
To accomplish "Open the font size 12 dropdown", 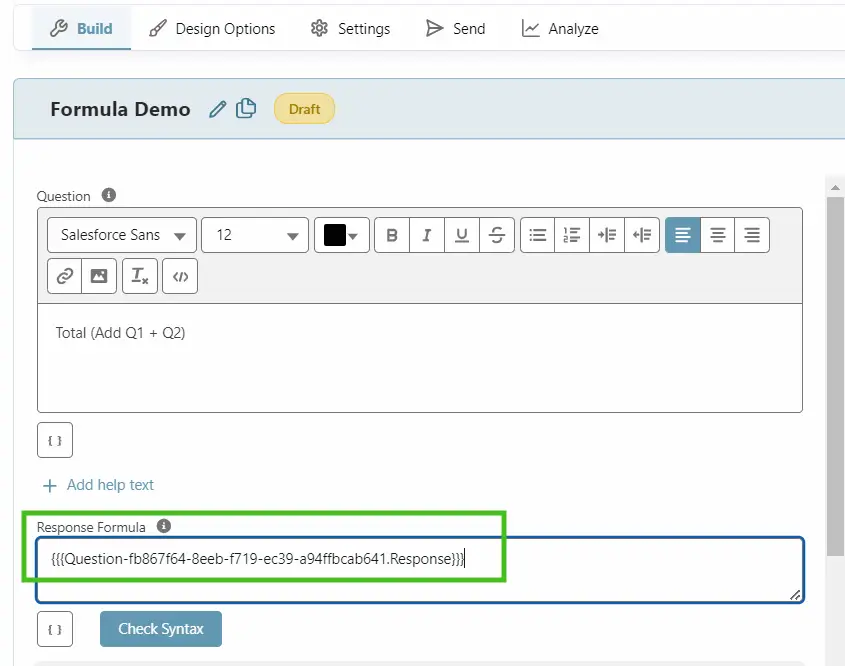I will [x=255, y=235].
